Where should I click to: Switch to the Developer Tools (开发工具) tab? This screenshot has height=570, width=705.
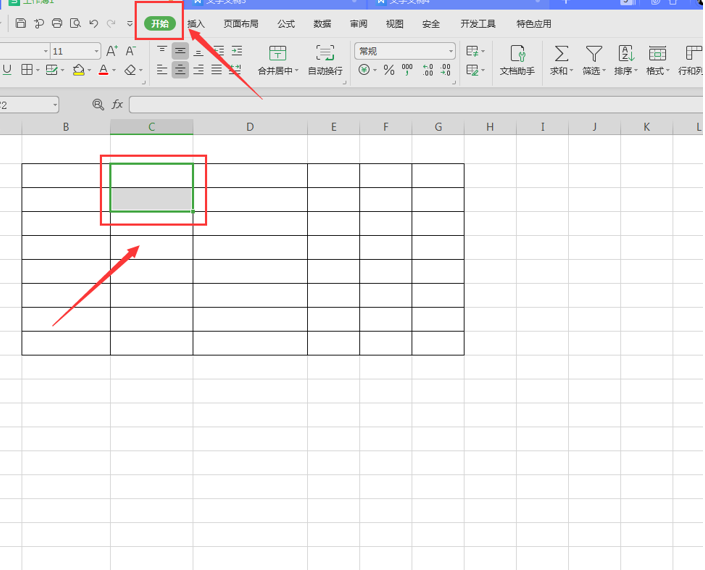pyautogui.click(x=478, y=24)
